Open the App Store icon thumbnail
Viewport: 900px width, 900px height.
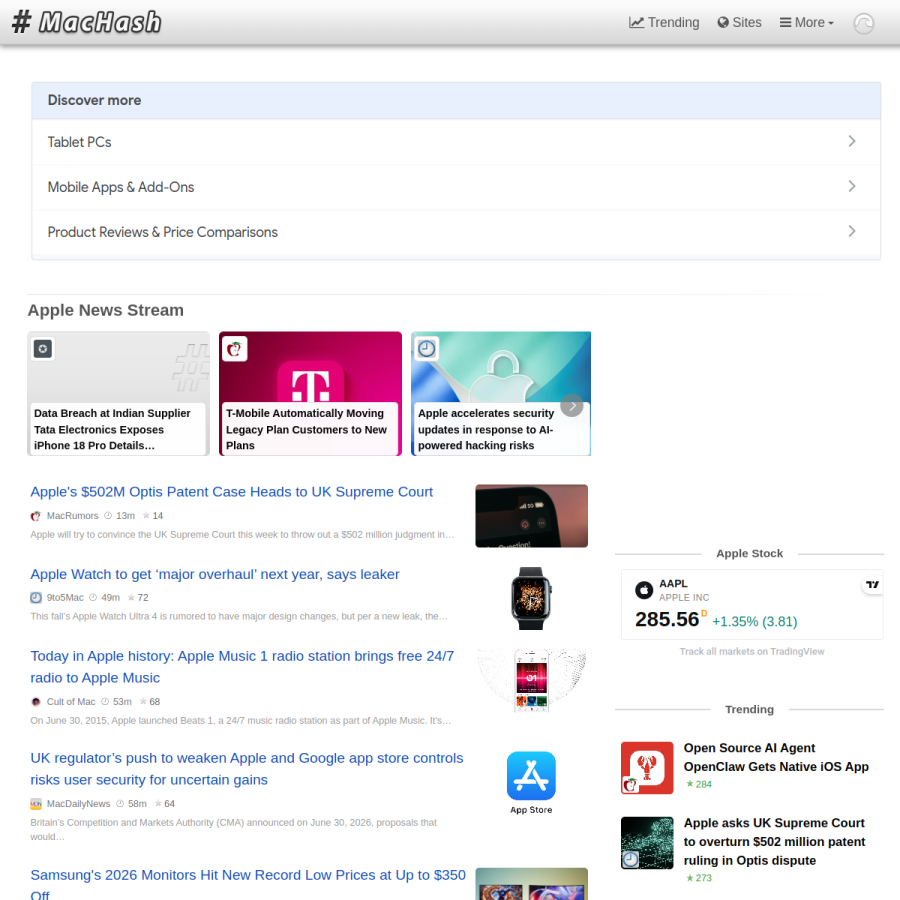[532, 782]
